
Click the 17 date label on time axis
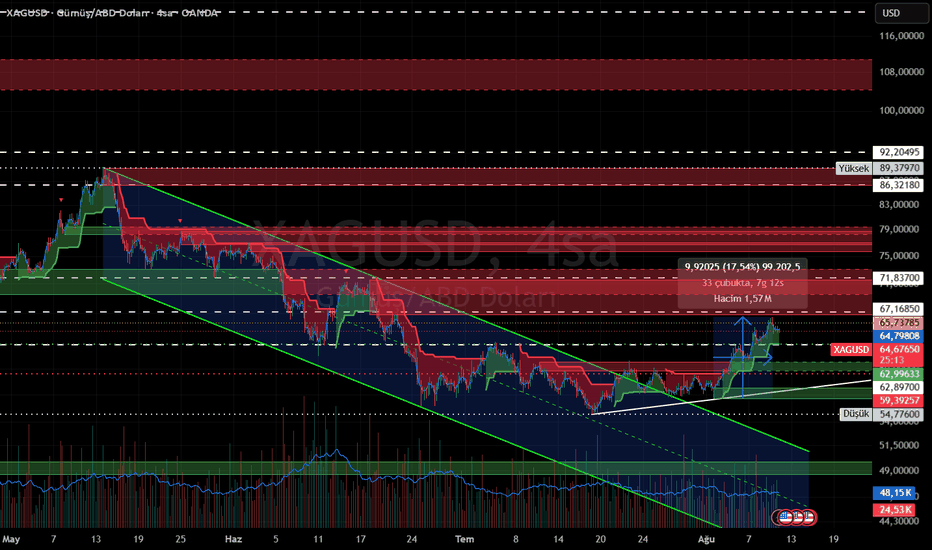361,539
